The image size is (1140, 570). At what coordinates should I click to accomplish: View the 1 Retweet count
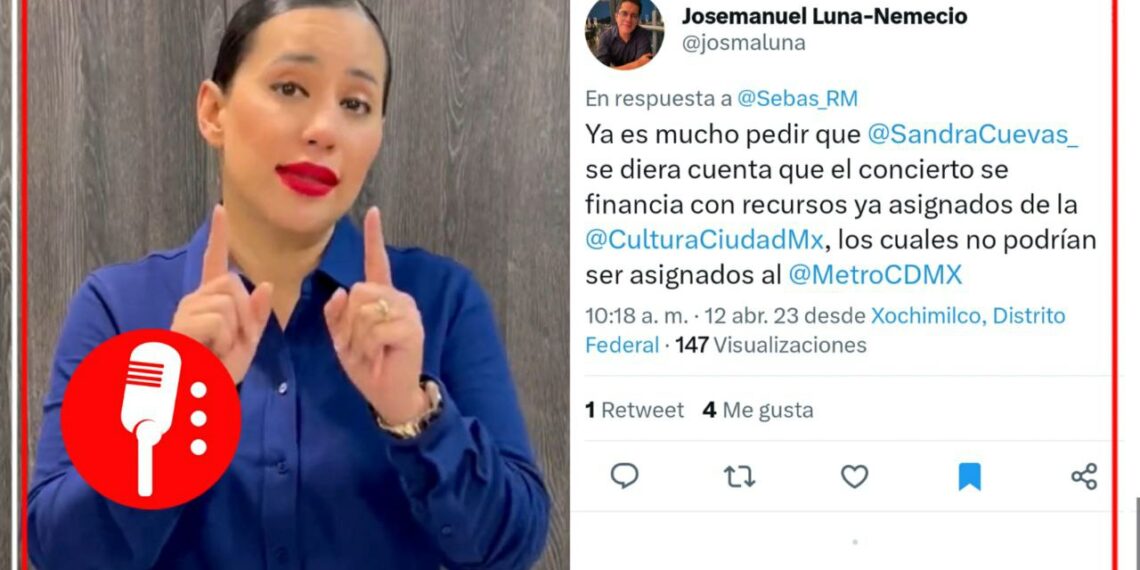(x=635, y=411)
